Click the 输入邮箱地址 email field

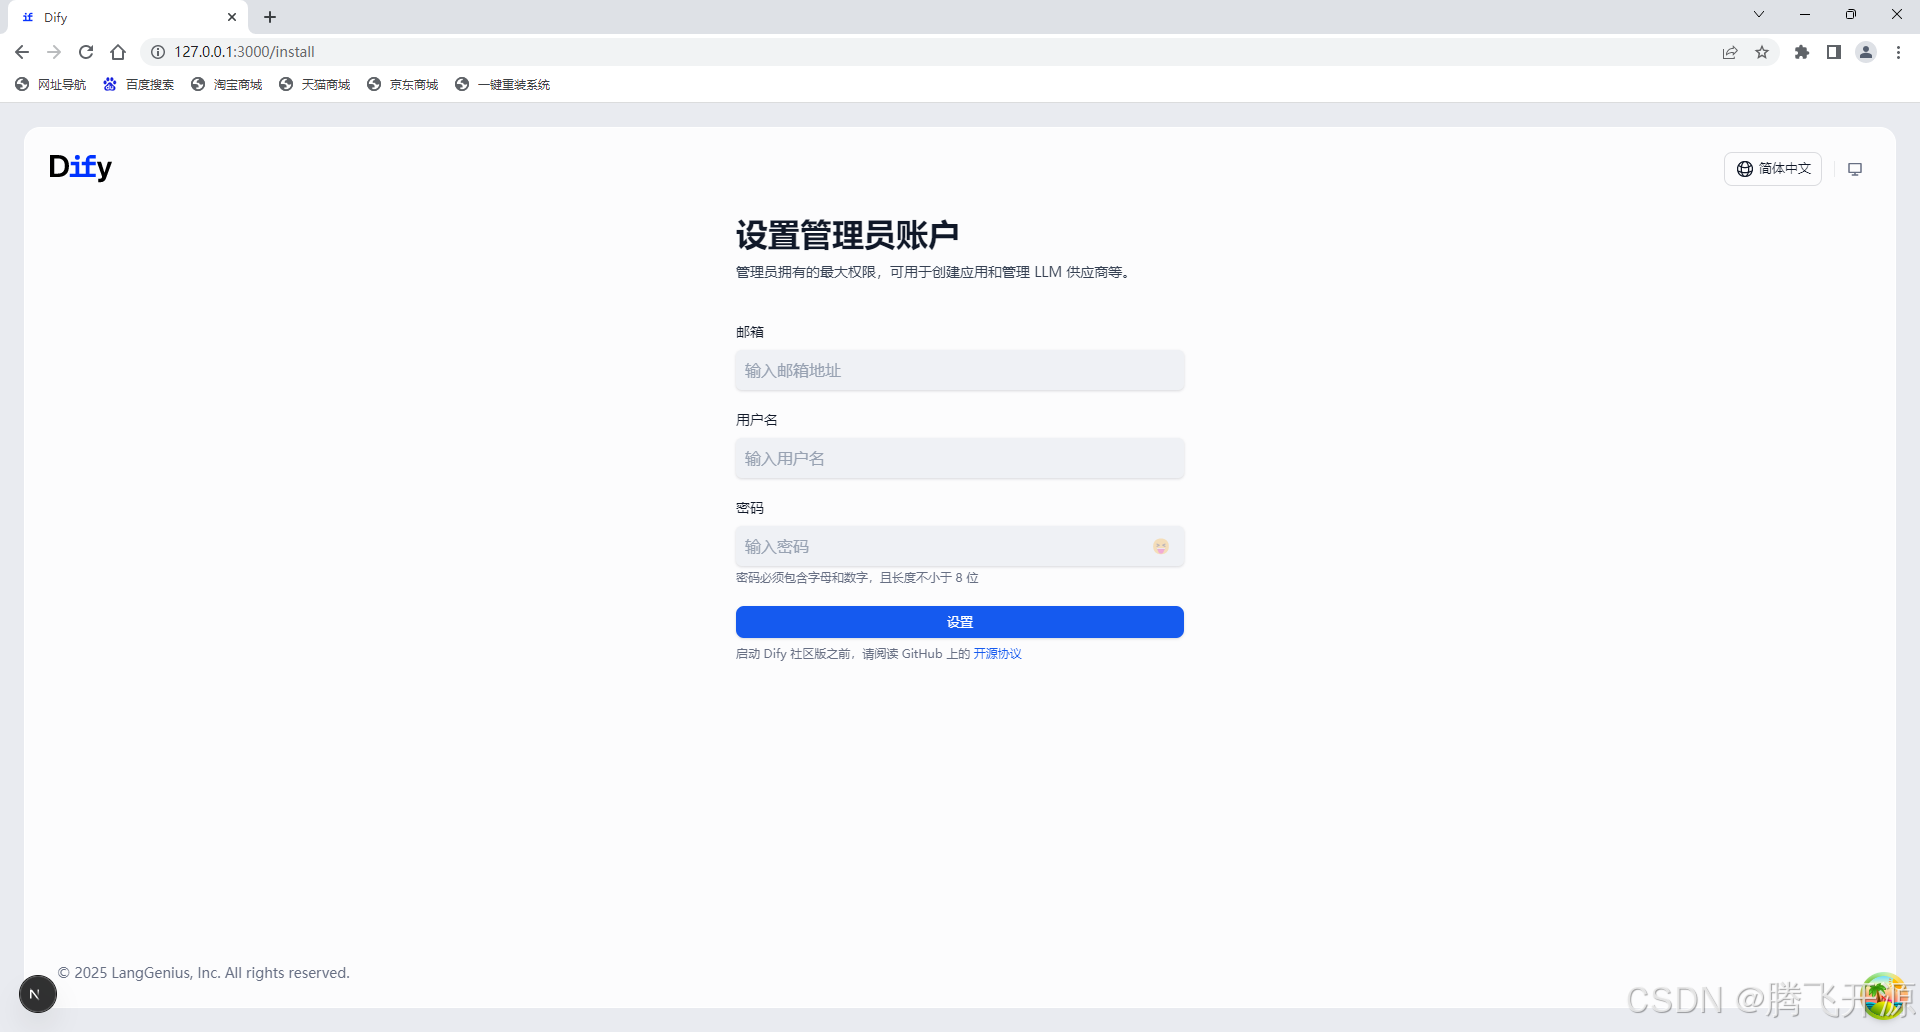tap(959, 370)
